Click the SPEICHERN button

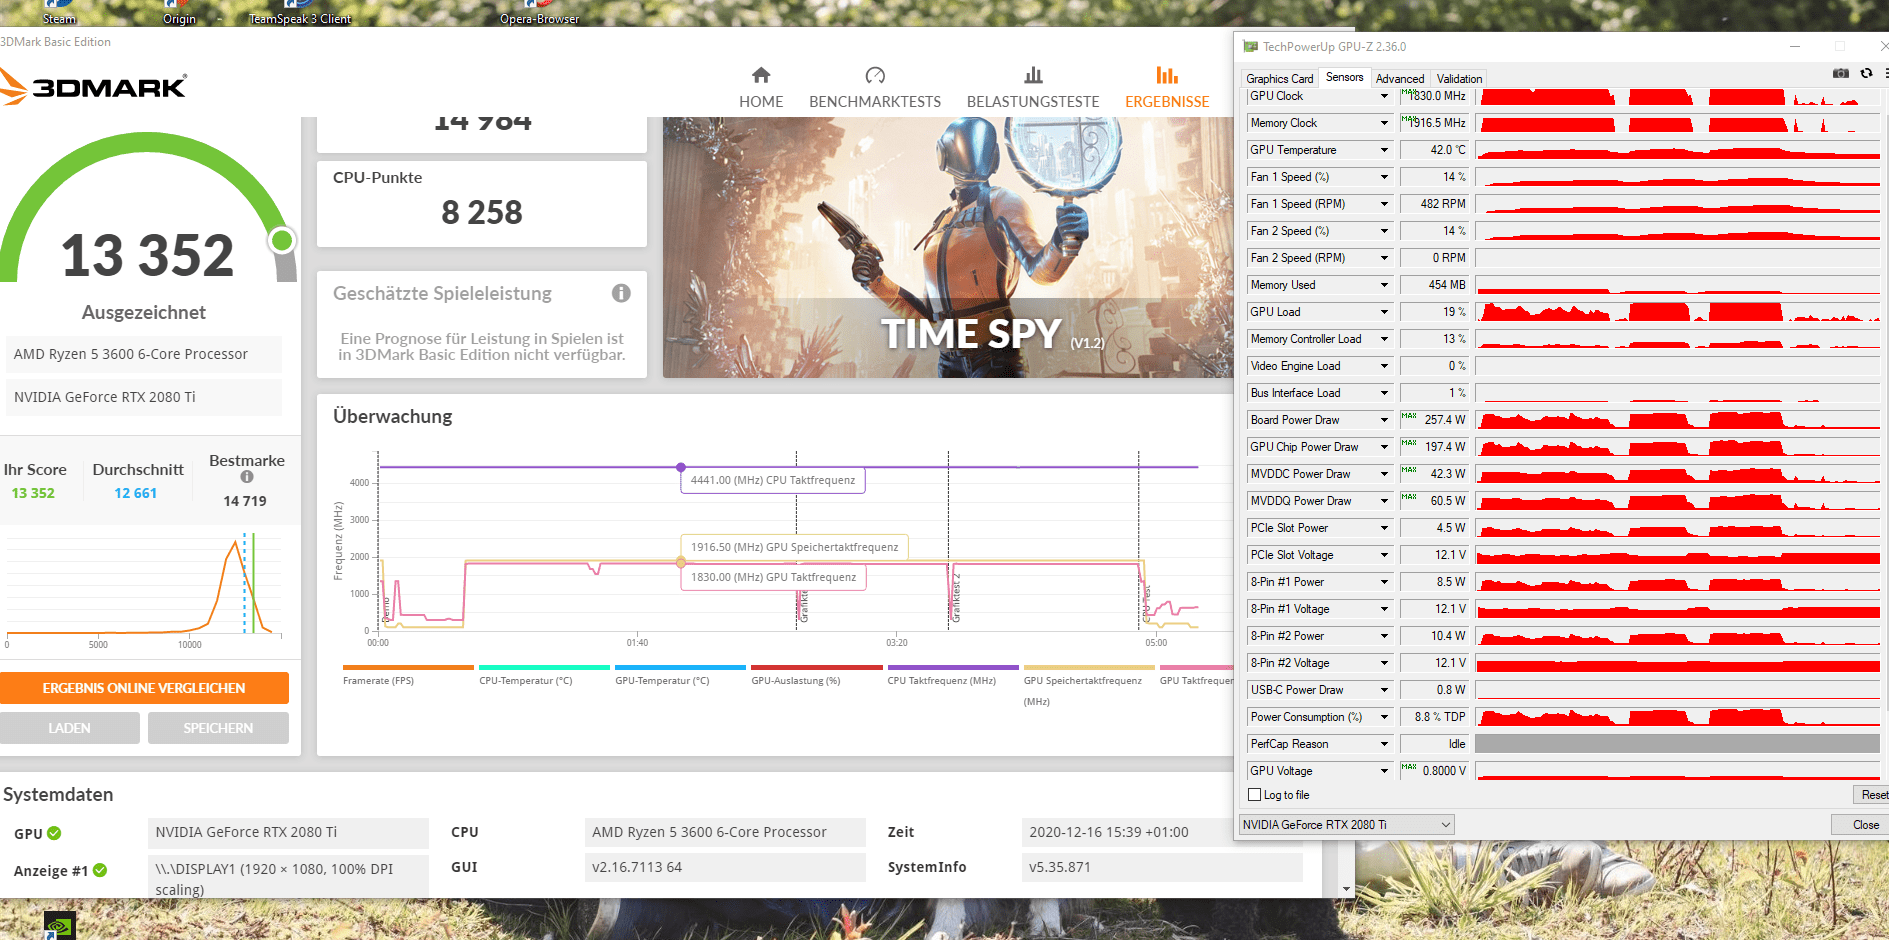pyautogui.click(x=218, y=728)
